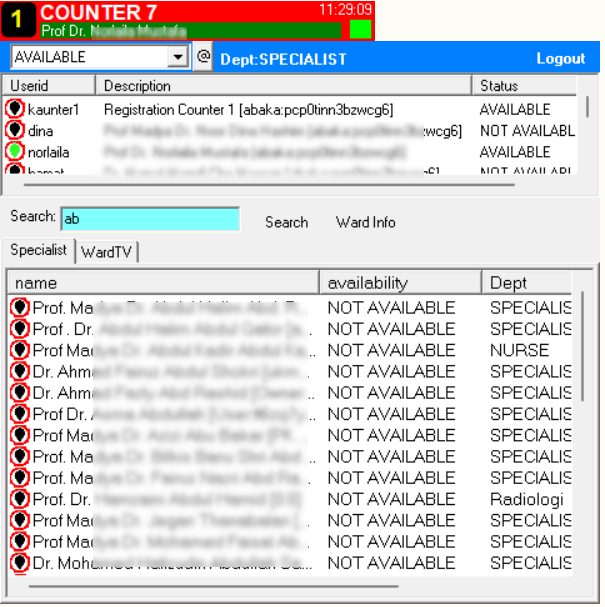Open the AVAILABLE status dropdown
Image resolution: width=605 pixels, height=607 pixels.
pos(178,57)
